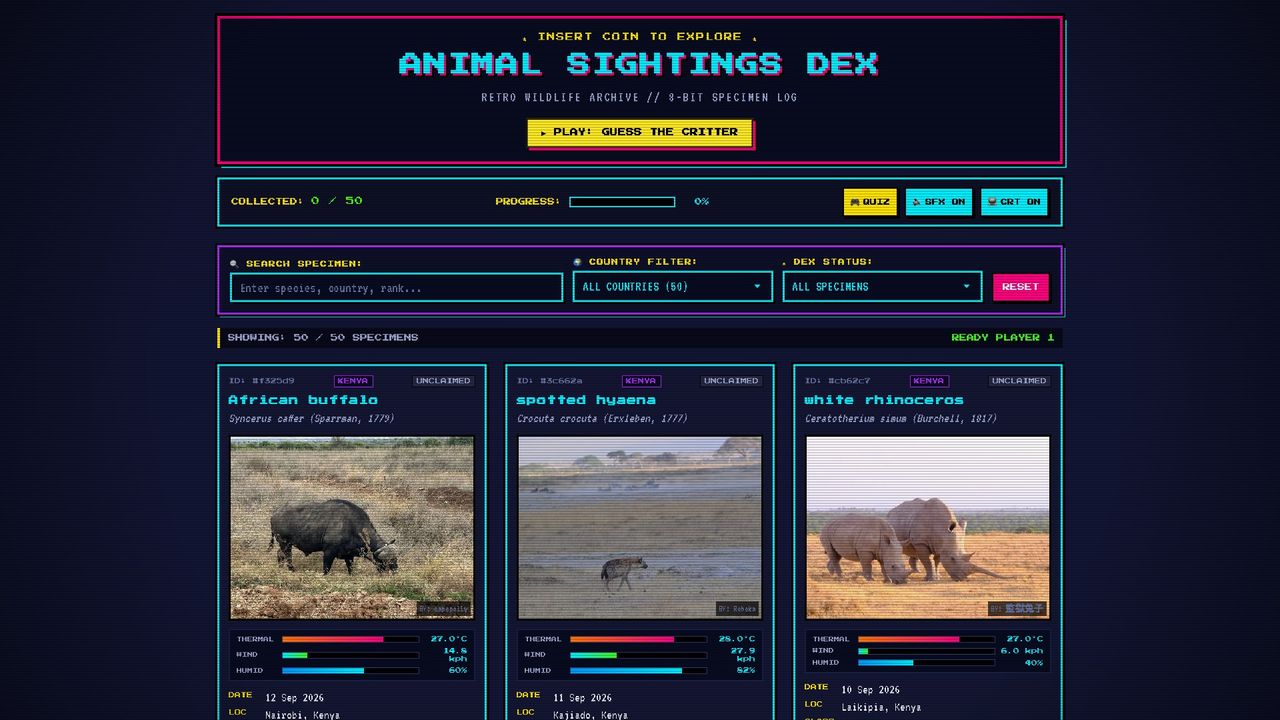Image resolution: width=1280 pixels, height=720 pixels.
Task: Click the 11 Sep 2026 sighting date
Action: (x=583, y=698)
